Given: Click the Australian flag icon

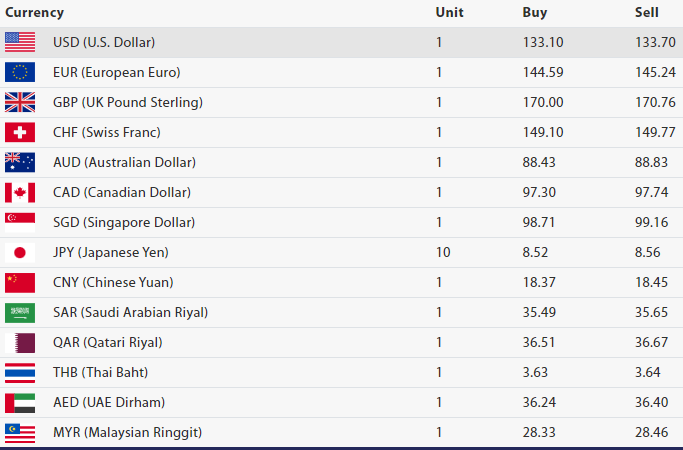Looking at the screenshot, I should pos(20,162).
